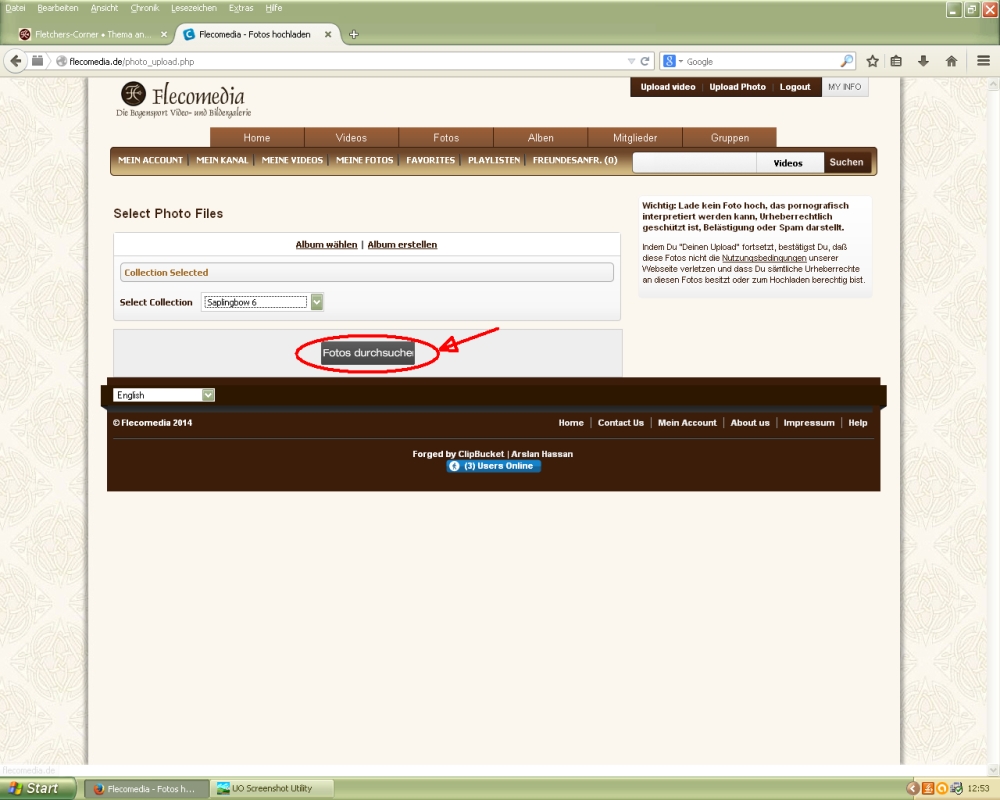The height and width of the screenshot is (800, 1000).
Task: Click the site search input field
Action: (694, 162)
